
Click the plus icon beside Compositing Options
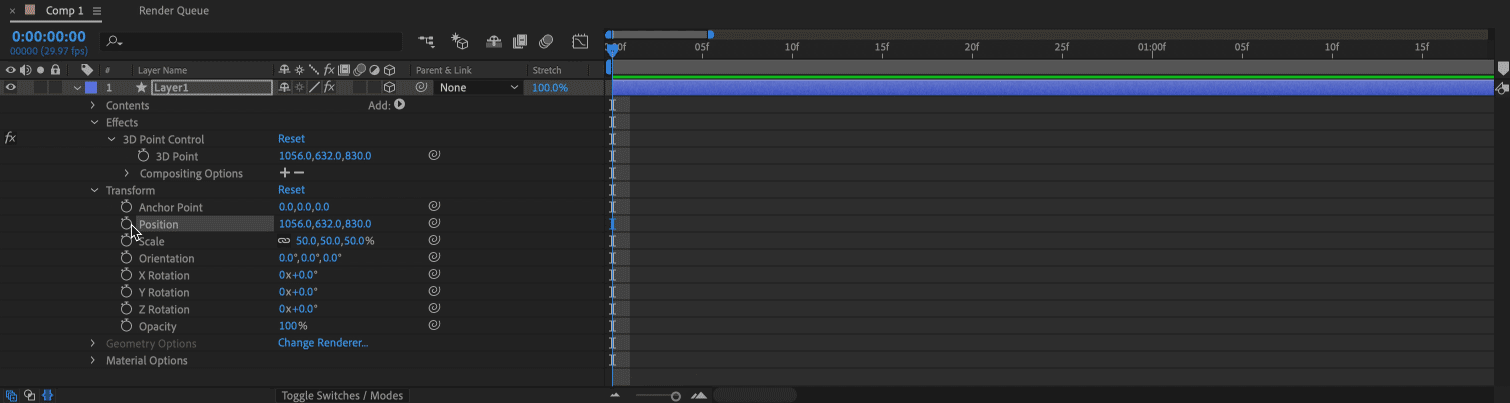coord(284,173)
